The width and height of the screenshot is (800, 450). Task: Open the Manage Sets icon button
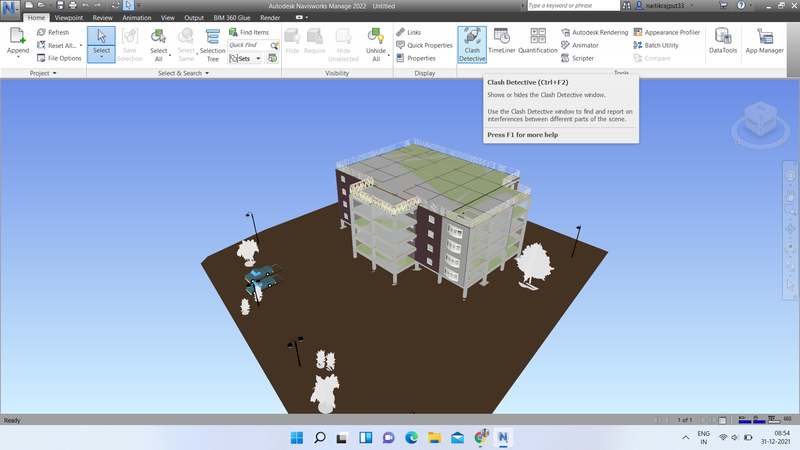tap(273, 59)
